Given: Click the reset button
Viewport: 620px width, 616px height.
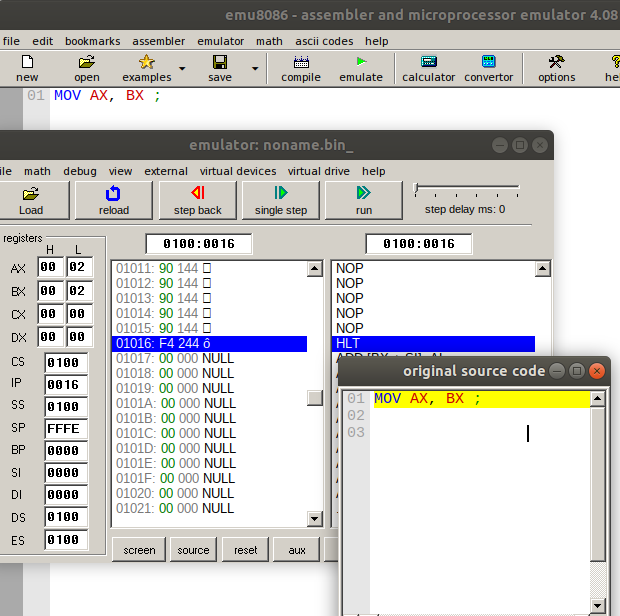Looking at the screenshot, I should [245, 550].
